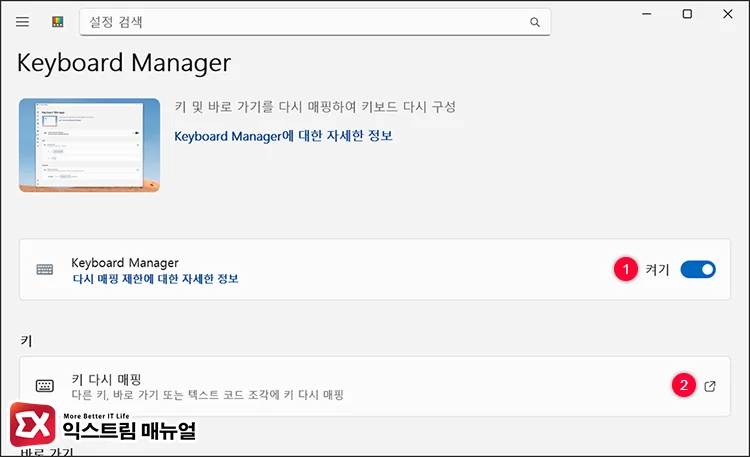Viewport: 750px width, 457px height.
Task: Open Keyboard Manager에 대한 자세한 정보 link
Action: pos(283,135)
